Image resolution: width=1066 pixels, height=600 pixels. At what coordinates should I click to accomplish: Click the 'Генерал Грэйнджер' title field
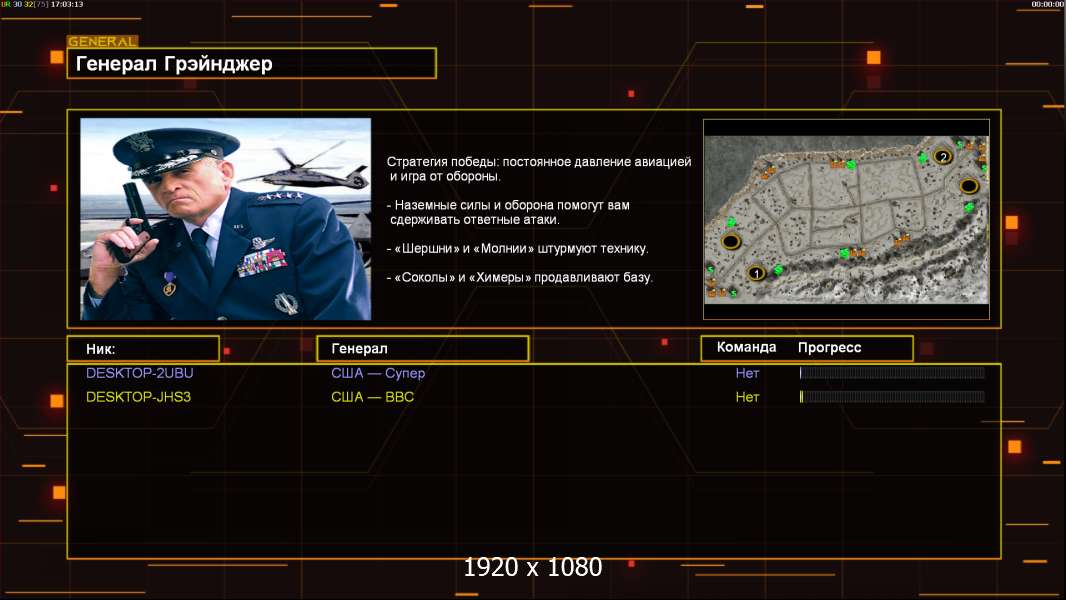tap(251, 64)
